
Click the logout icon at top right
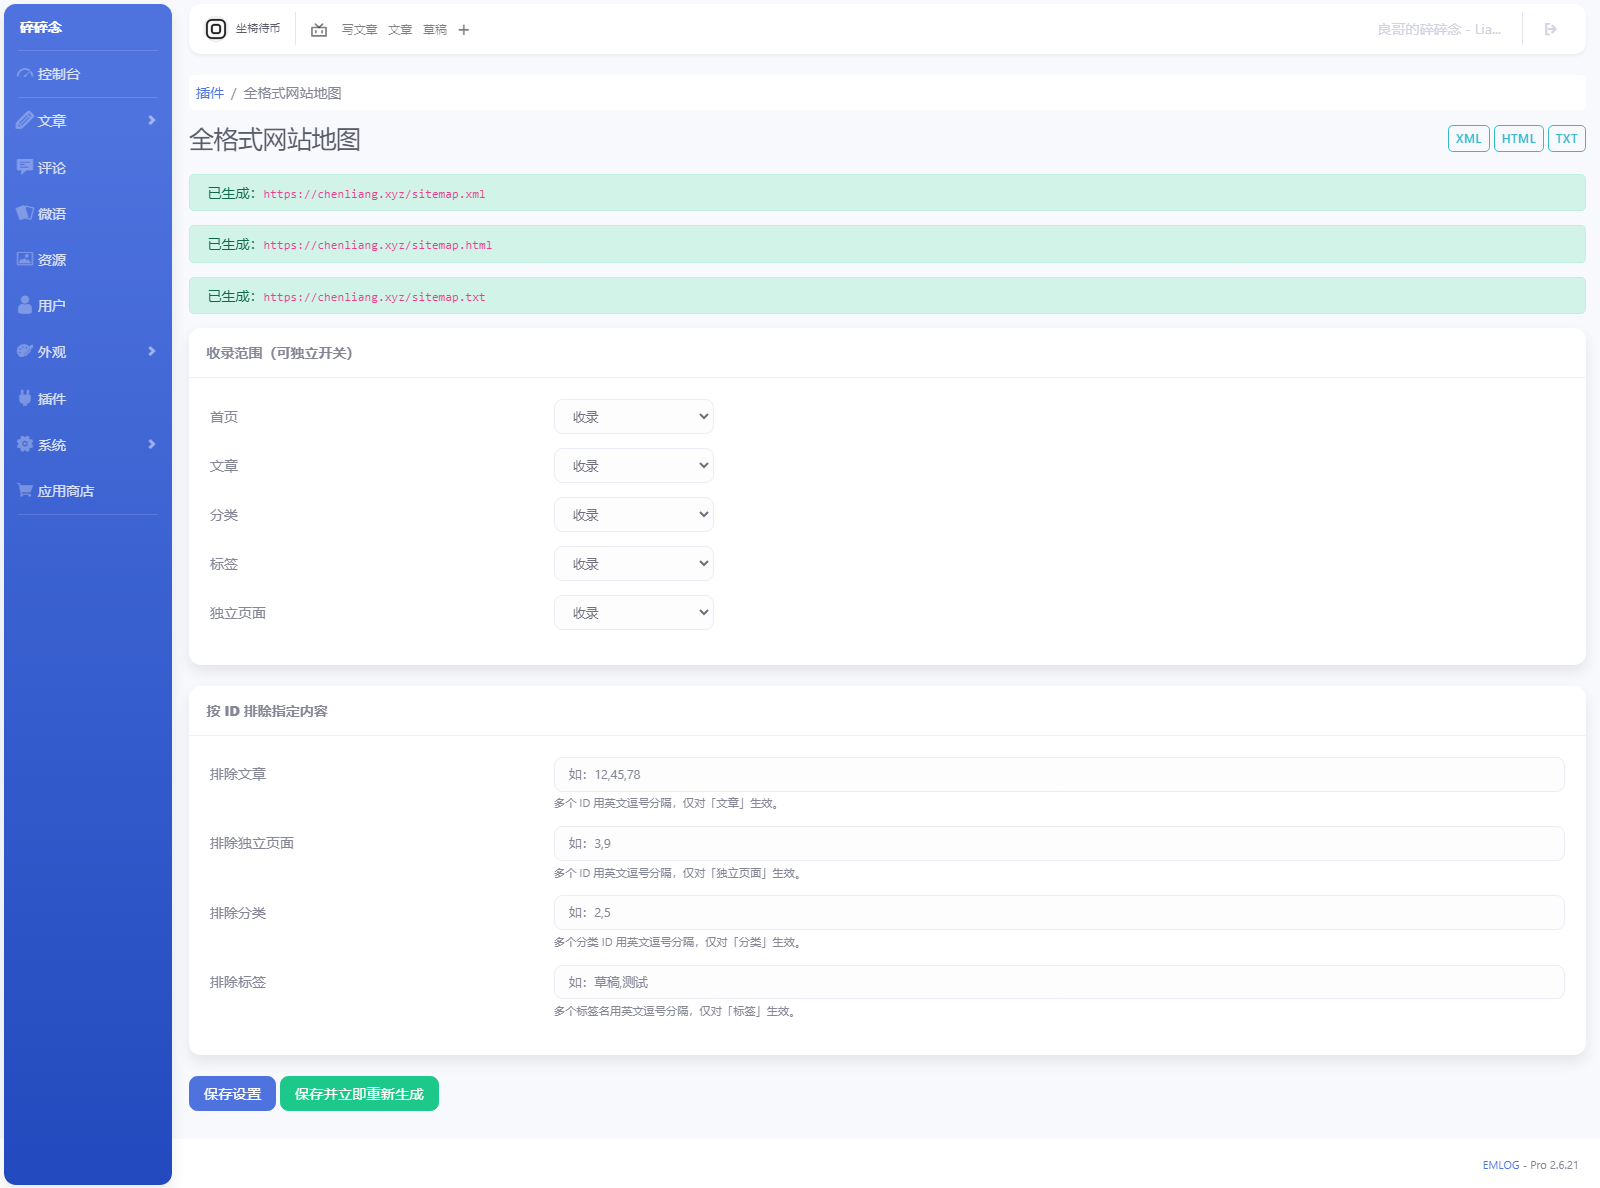pos(1551,29)
